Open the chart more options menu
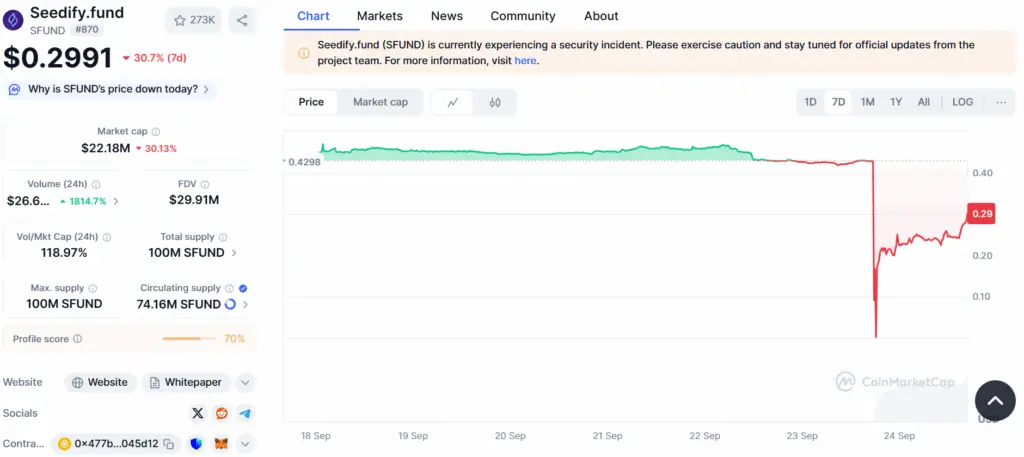The height and width of the screenshot is (457, 1024). coord(1000,102)
